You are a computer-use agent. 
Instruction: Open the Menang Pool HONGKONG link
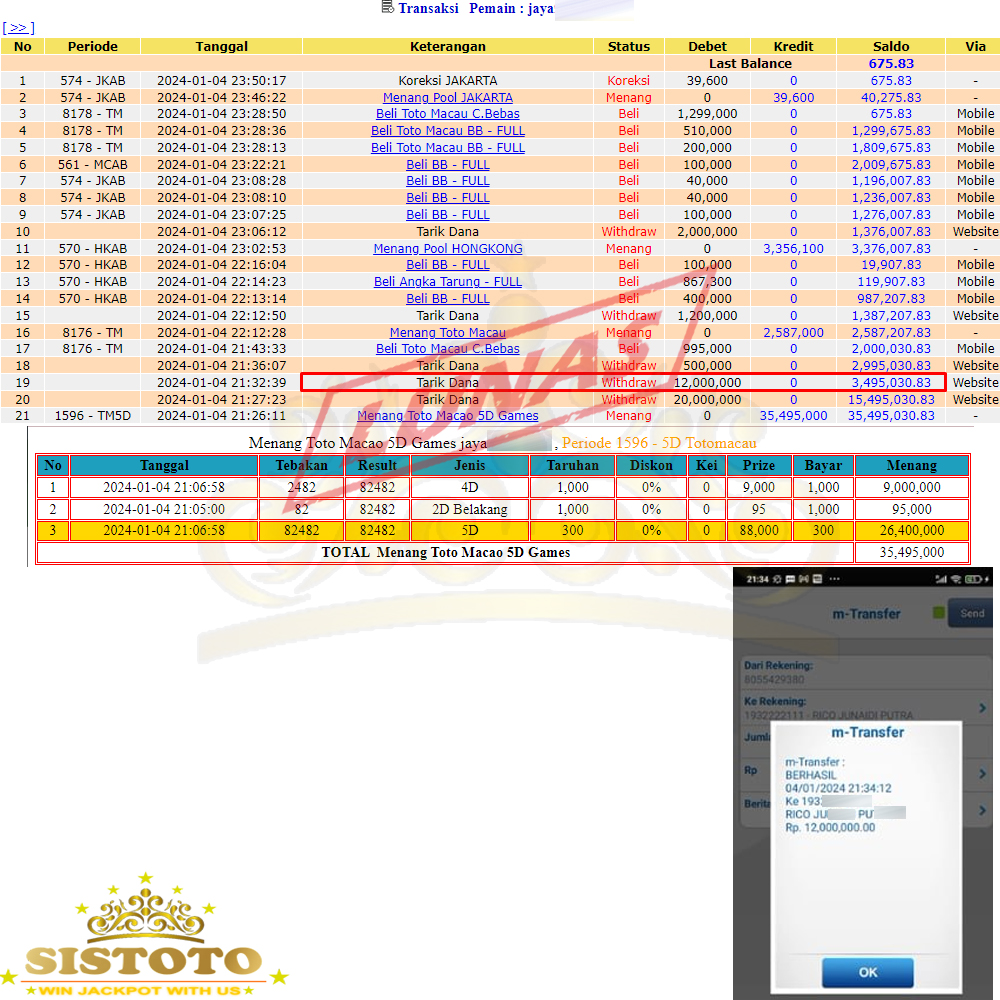point(447,249)
